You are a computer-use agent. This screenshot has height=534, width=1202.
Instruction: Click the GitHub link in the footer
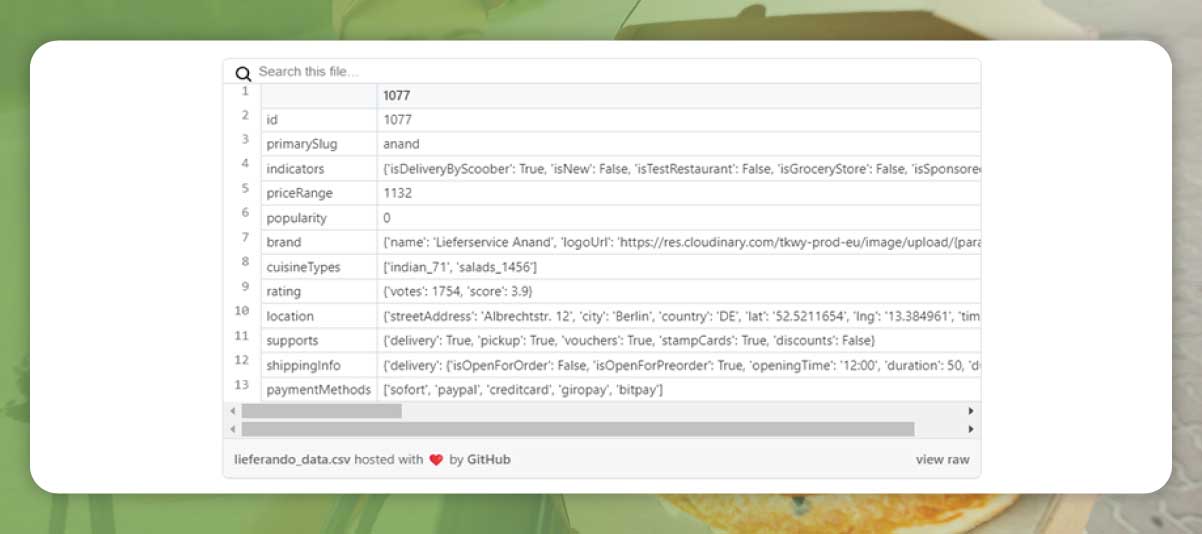pos(489,460)
